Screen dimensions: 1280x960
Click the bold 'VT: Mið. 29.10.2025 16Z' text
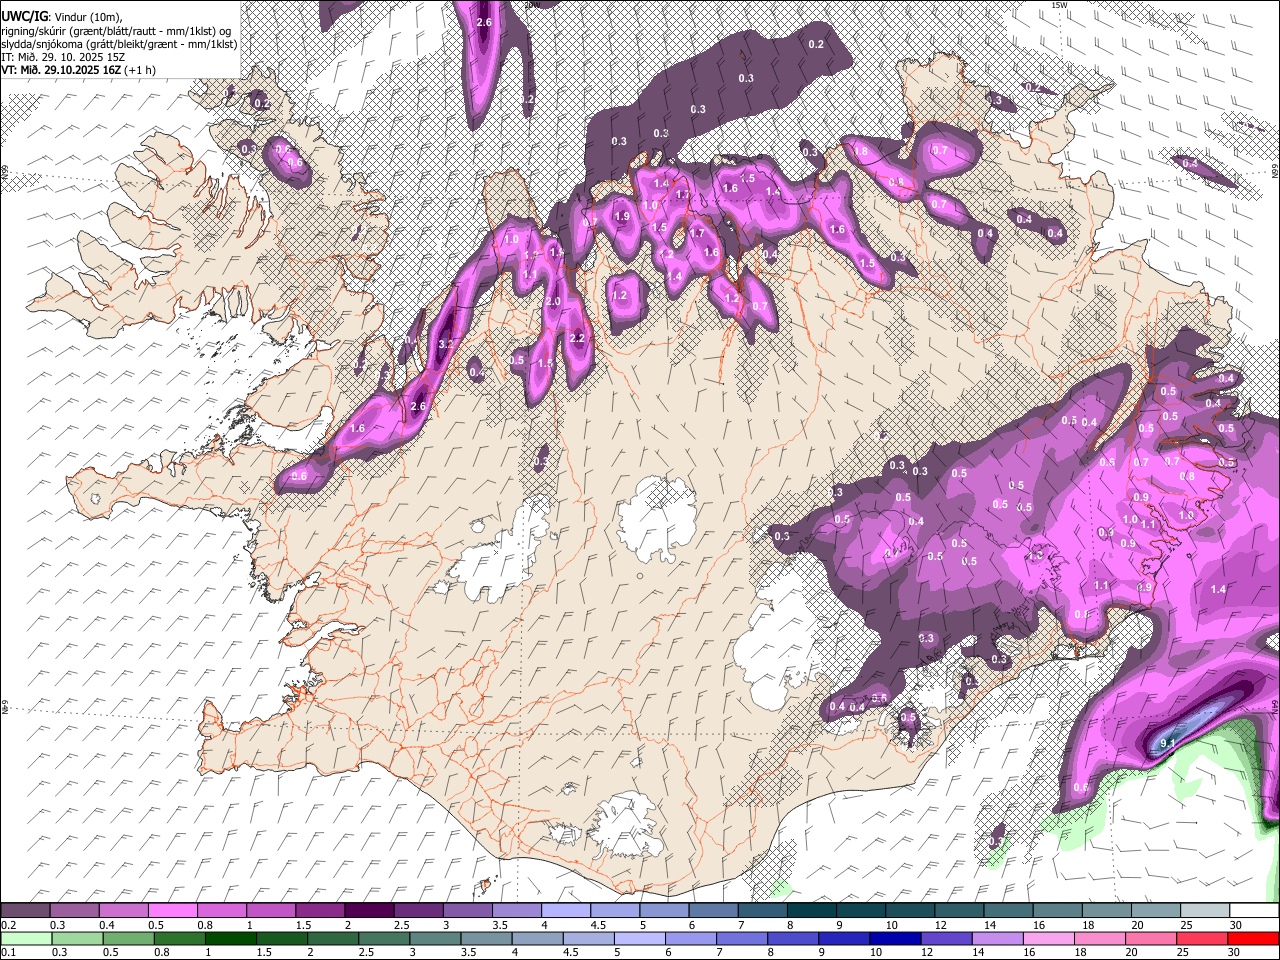(61, 70)
